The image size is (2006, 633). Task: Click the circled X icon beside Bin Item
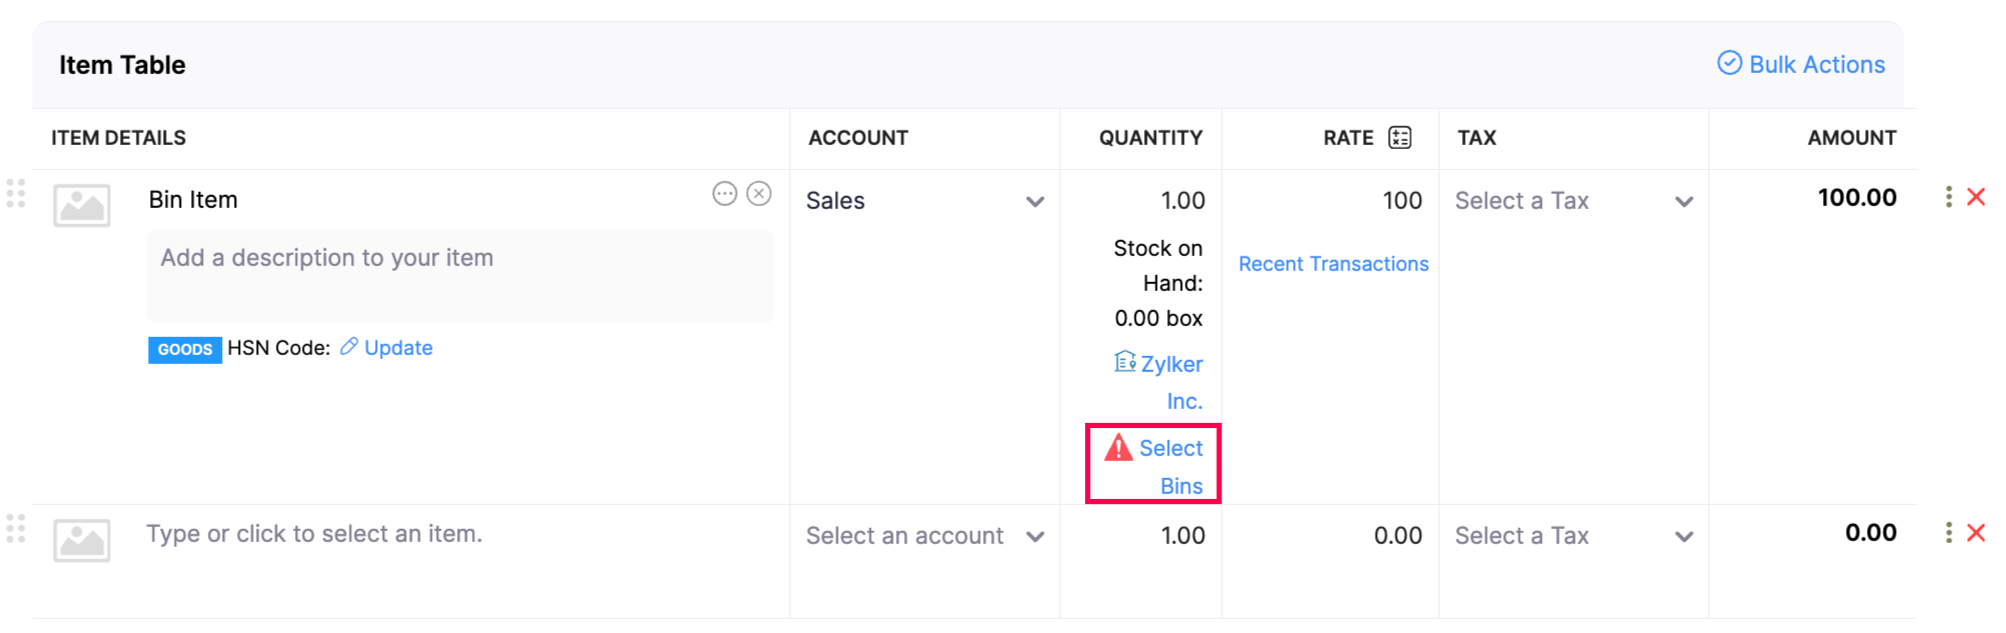pos(760,194)
